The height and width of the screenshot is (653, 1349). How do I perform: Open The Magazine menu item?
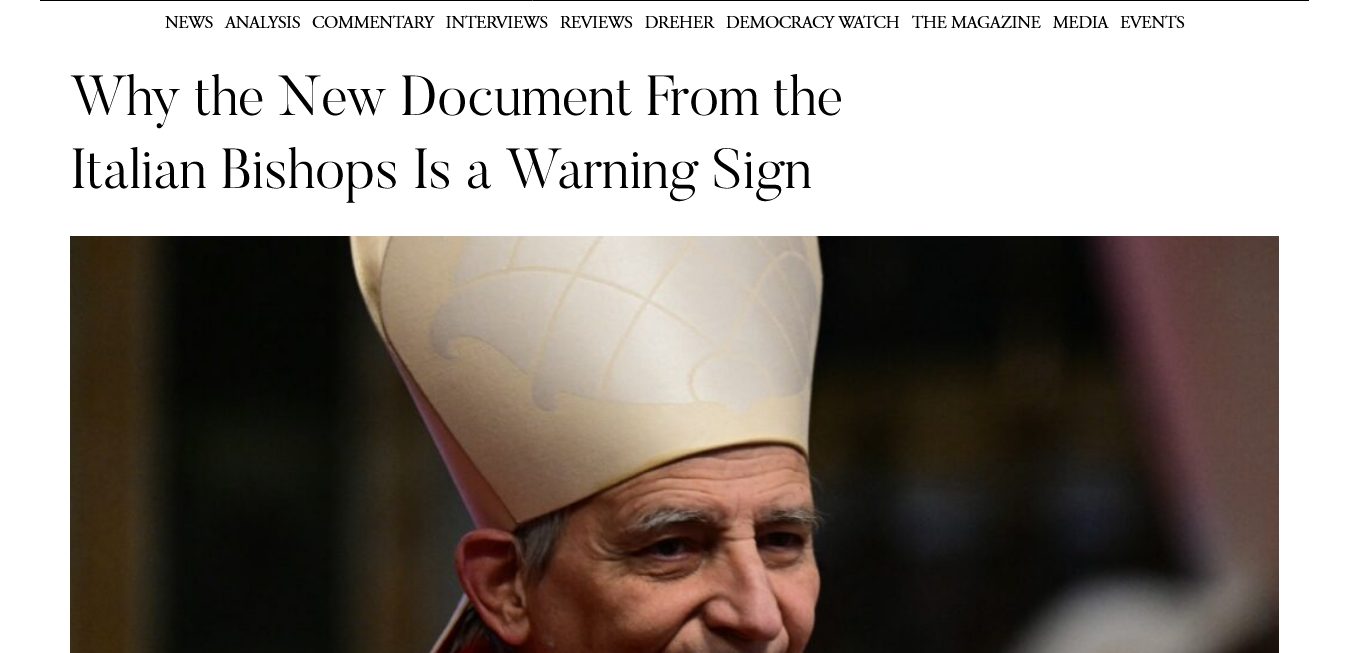click(976, 23)
